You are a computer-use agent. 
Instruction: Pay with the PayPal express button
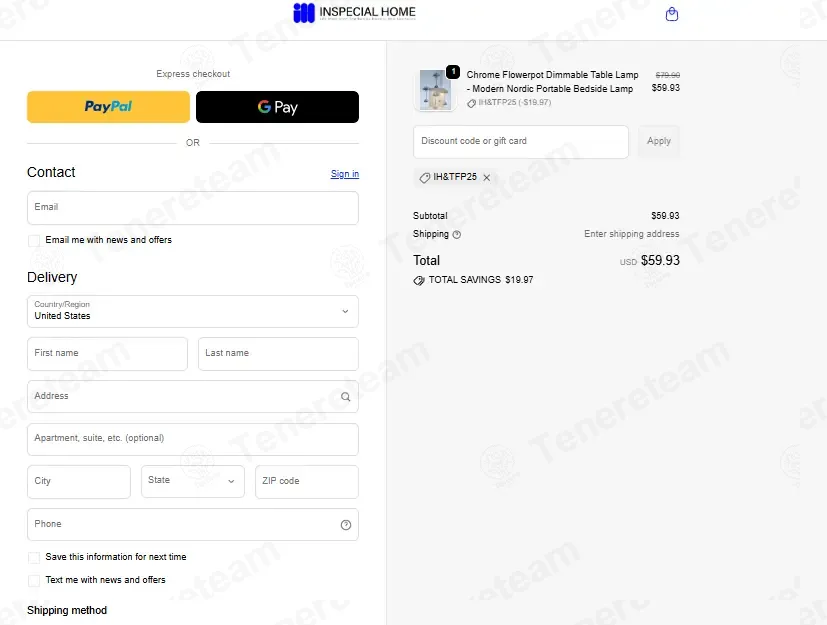pos(108,107)
